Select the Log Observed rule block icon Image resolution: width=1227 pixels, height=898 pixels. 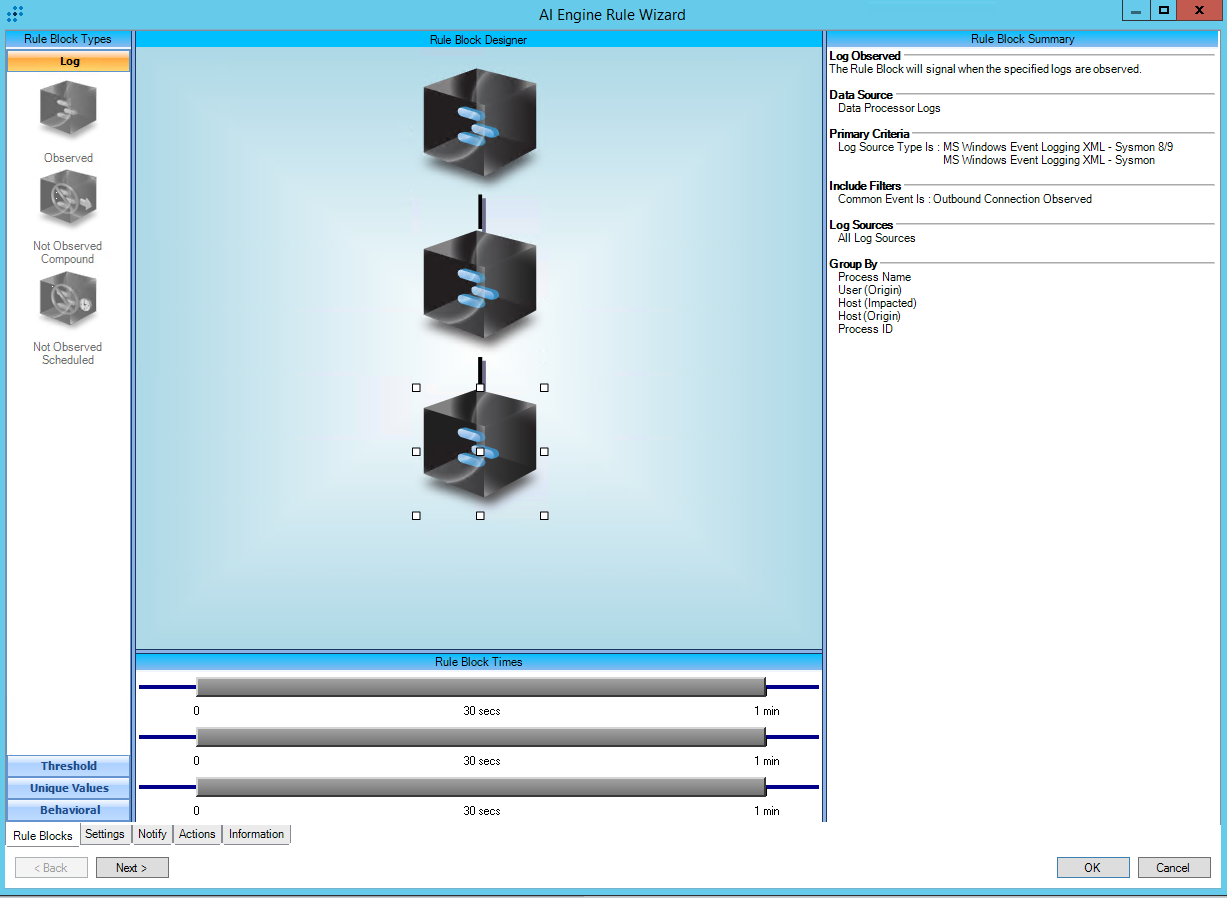click(68, 110)
